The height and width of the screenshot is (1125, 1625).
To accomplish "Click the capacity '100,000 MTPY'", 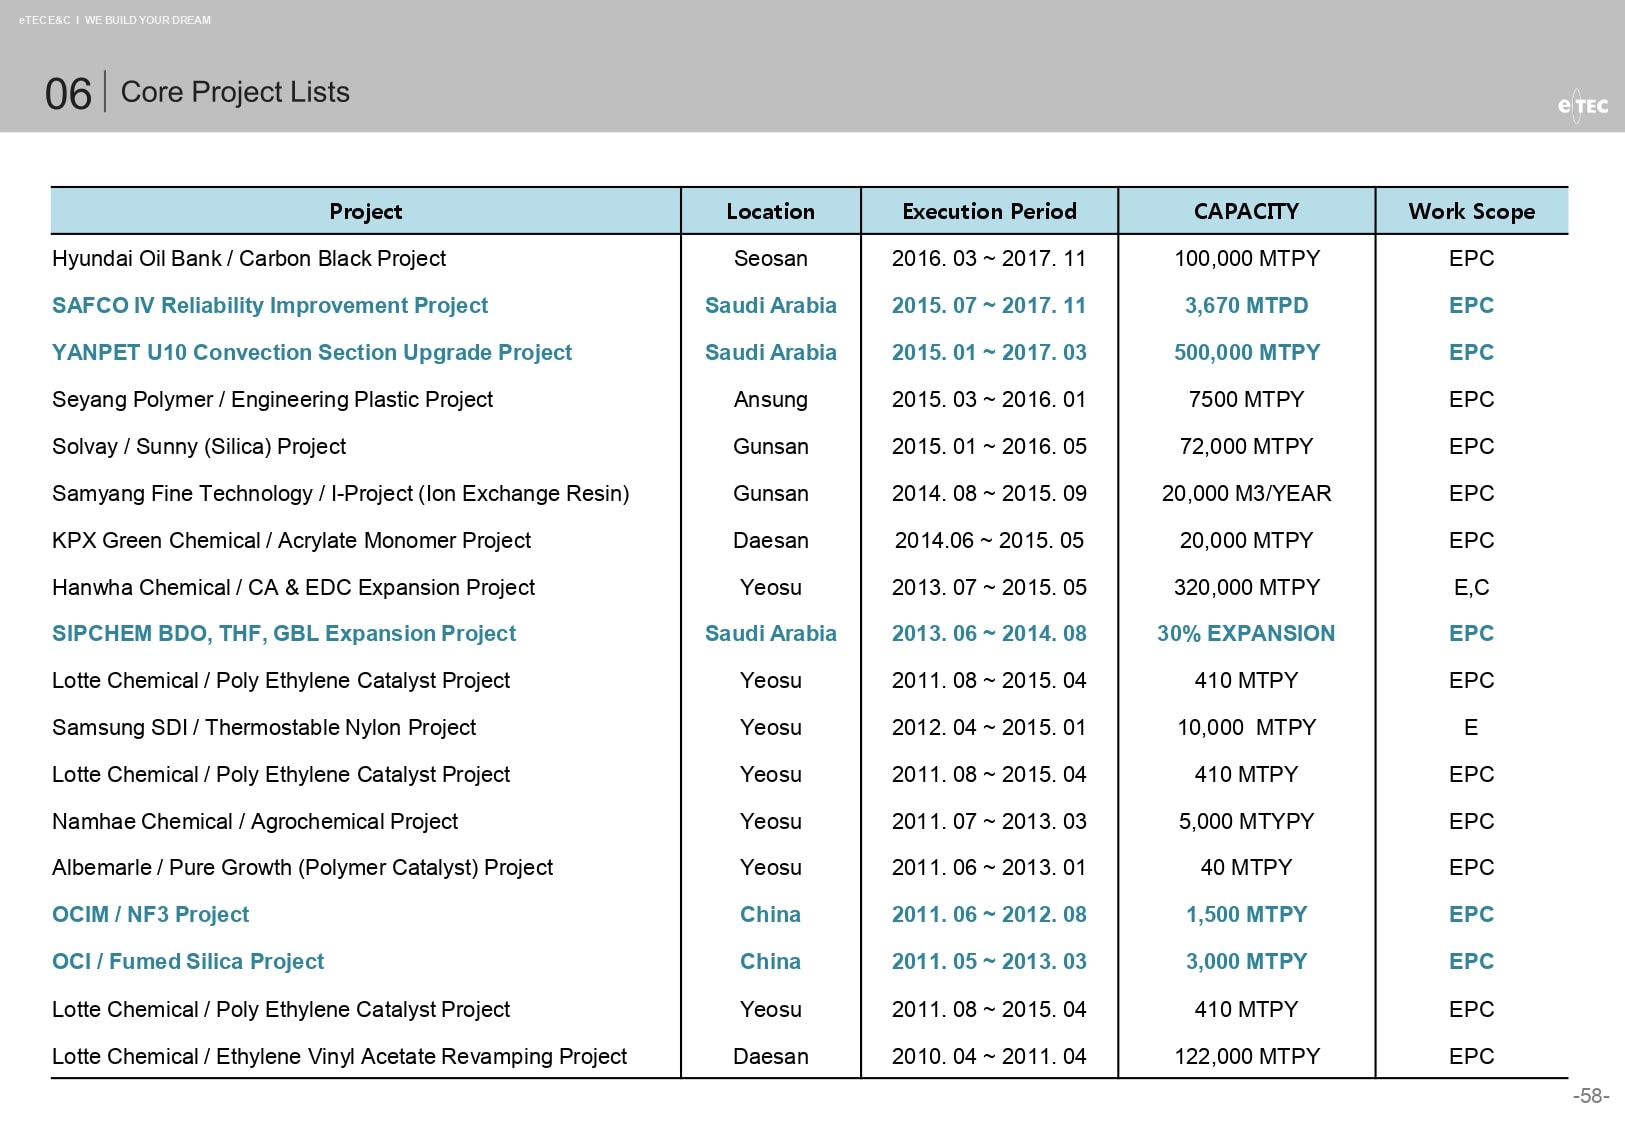I will coord(1246,258).
